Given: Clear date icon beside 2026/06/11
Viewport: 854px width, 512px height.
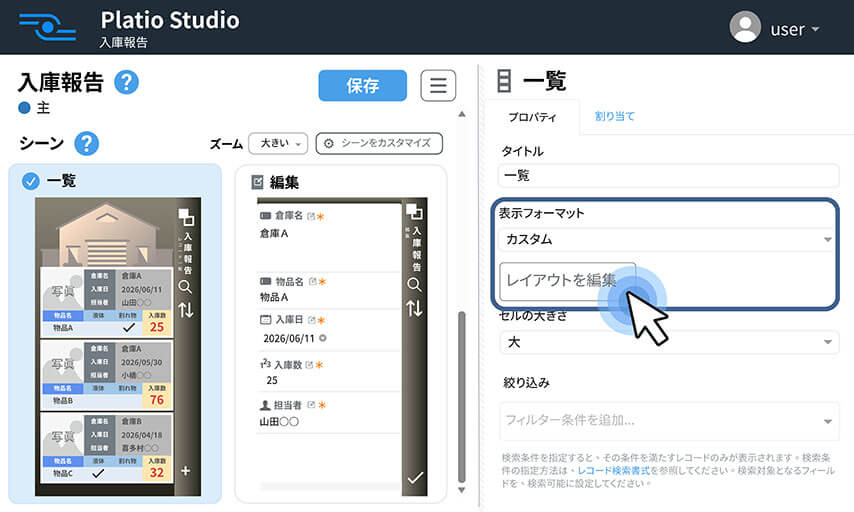Looking at the screenshot, I should tap(322, 338).
